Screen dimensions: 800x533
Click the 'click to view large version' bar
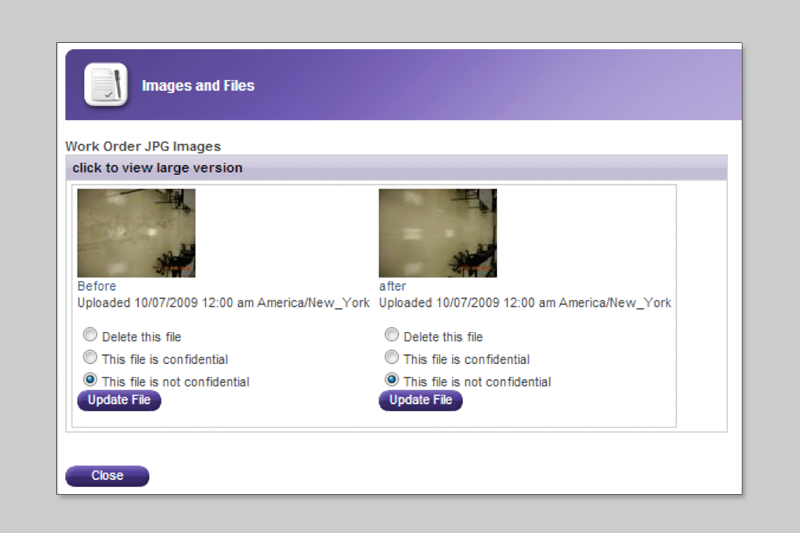(157, 168)
